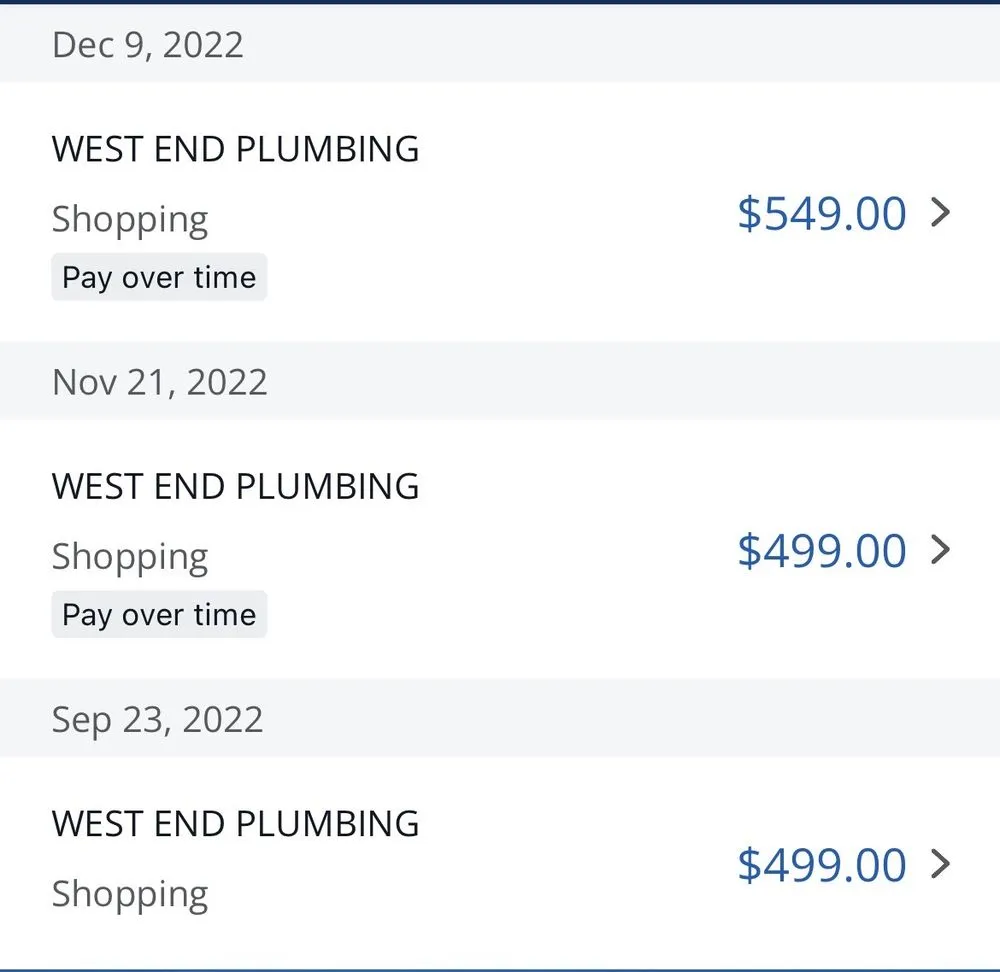Click the chevron icon on the bottom transaction
1000x972 pixels.
coord(941,865)
